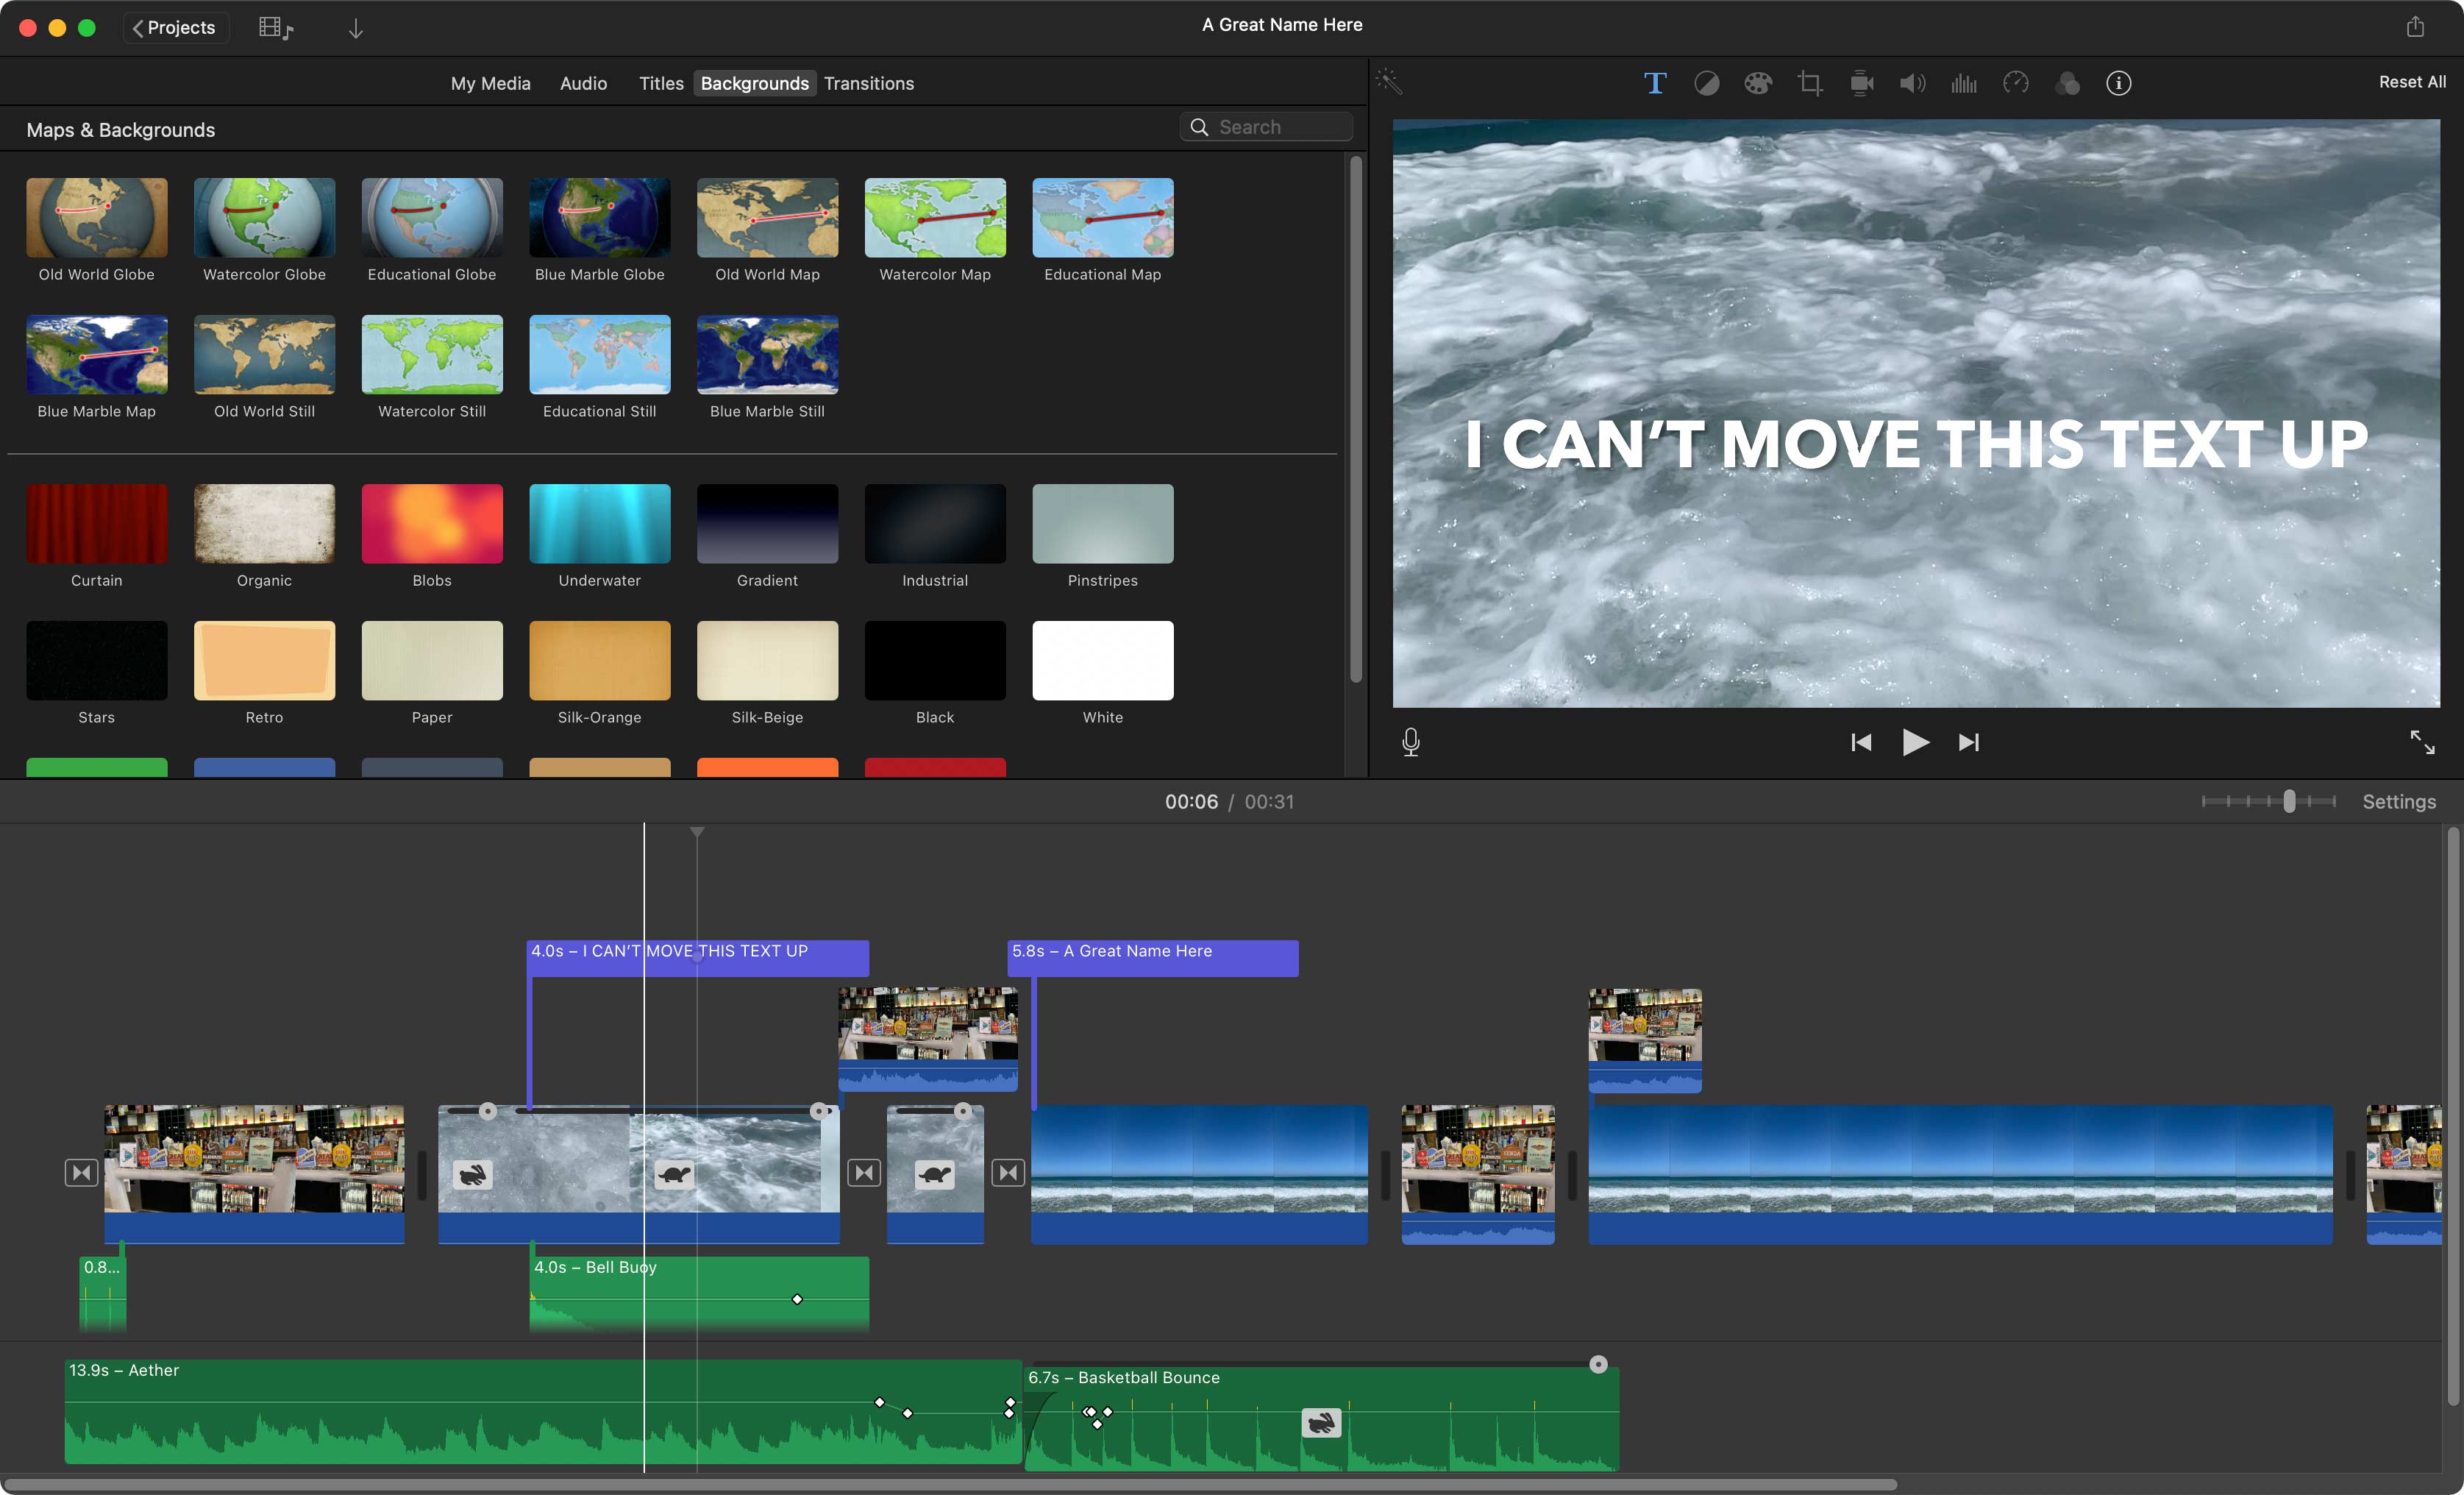Image resolution: width=2464 pixels, height=1495 pixels.
Task: Enter fullscreen playback with the arrows icon
Action: click(2422, 742)
